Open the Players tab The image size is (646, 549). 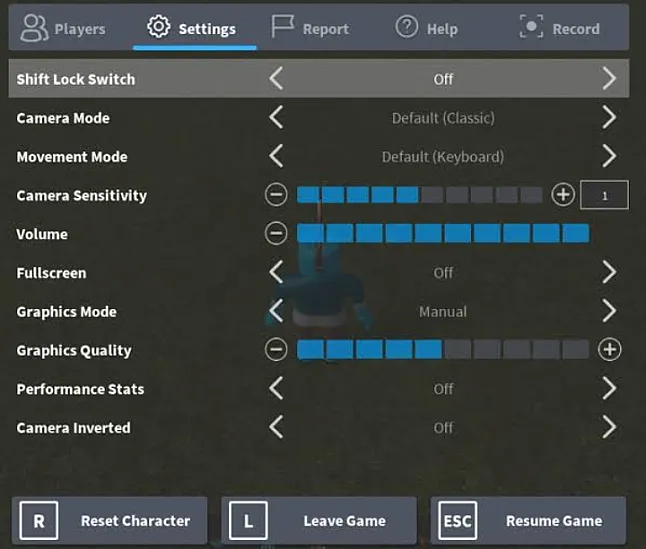63,28
